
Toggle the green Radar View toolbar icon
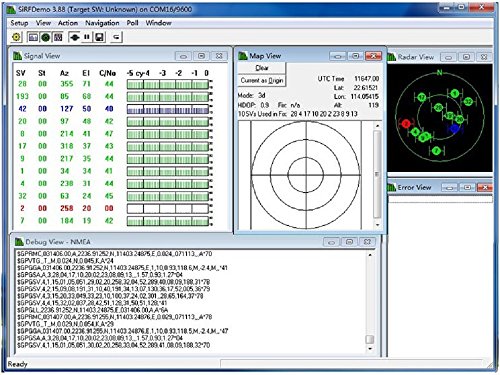pyautogui.click(x=46, y=37)
